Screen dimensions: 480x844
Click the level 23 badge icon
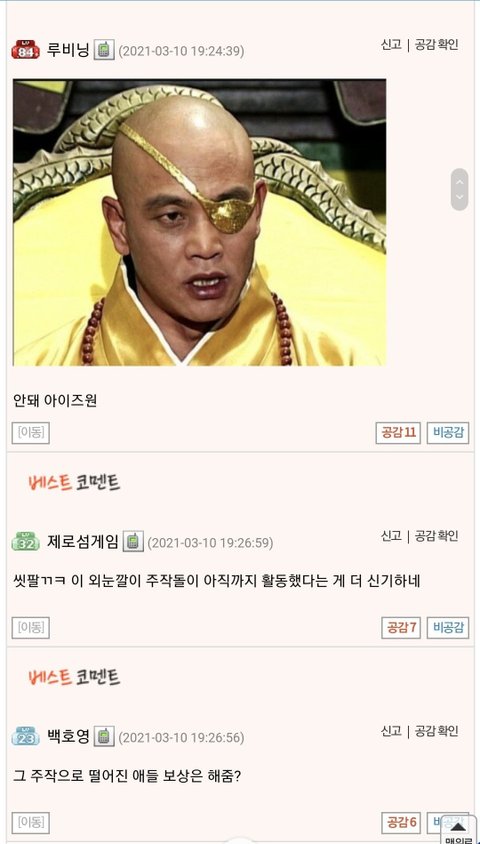(x=25, y=736)
